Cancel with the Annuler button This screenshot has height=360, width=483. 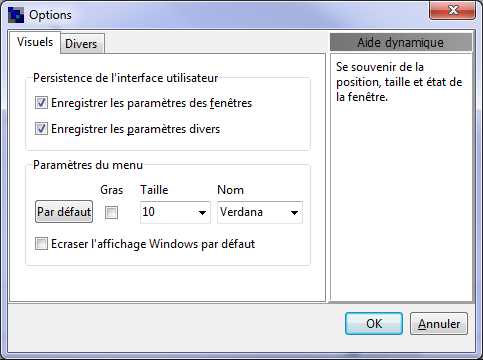pos(439,323)
